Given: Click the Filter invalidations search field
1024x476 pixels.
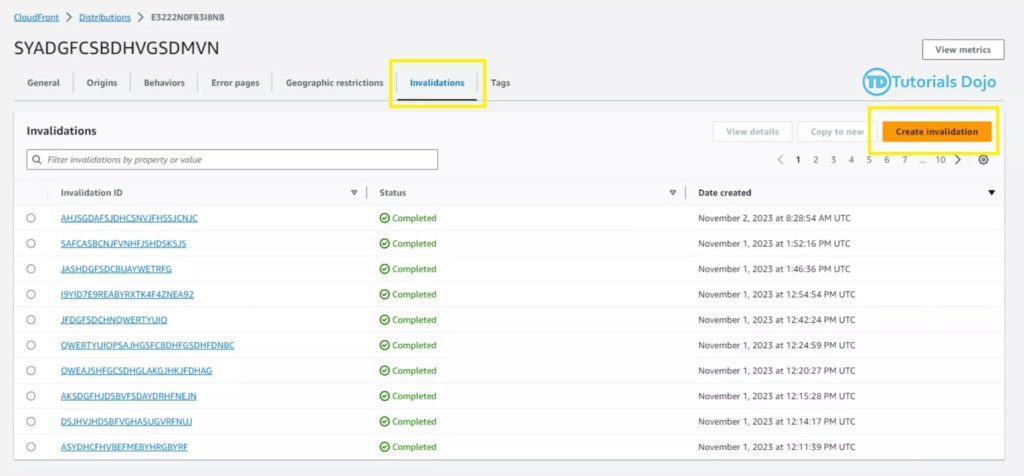Looking at the screenshot, I should tap(232, 160).
